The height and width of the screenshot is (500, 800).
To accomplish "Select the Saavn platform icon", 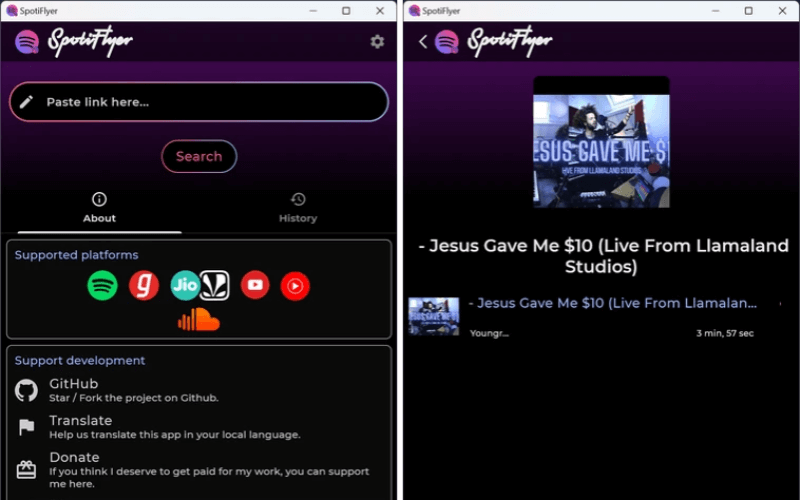I will coord(214,285).
